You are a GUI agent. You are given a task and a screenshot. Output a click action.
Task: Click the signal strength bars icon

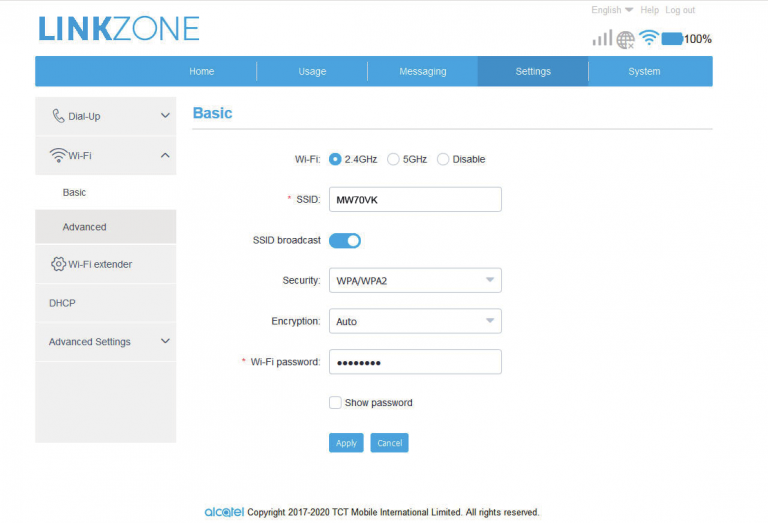[601, 38]
